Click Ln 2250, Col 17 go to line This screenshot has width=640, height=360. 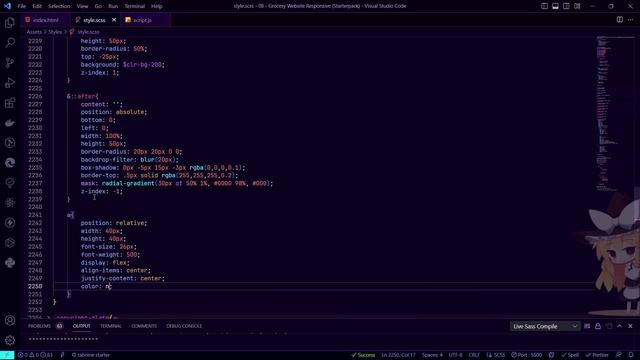pos(398,355)
